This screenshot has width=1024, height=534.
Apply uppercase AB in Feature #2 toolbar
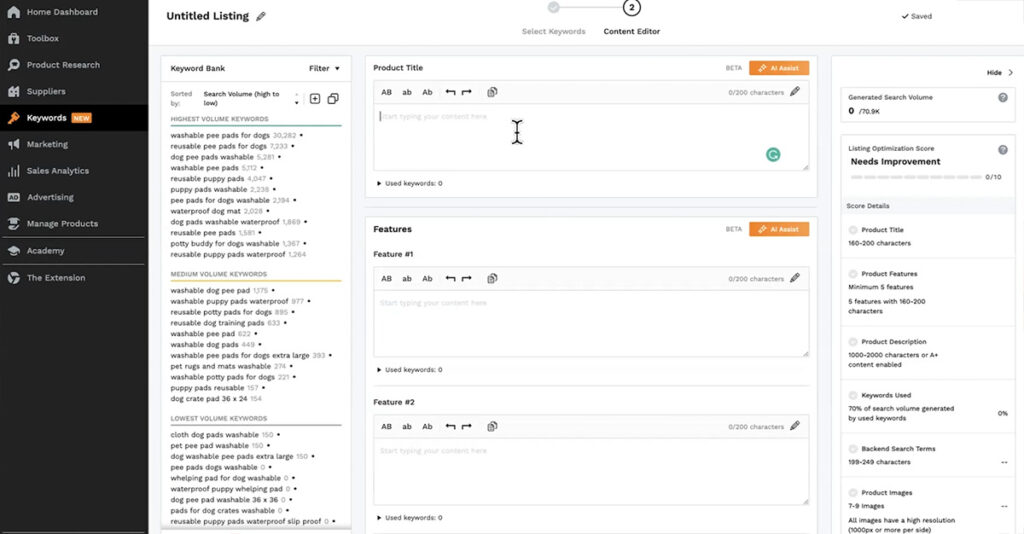click(387, 427)
